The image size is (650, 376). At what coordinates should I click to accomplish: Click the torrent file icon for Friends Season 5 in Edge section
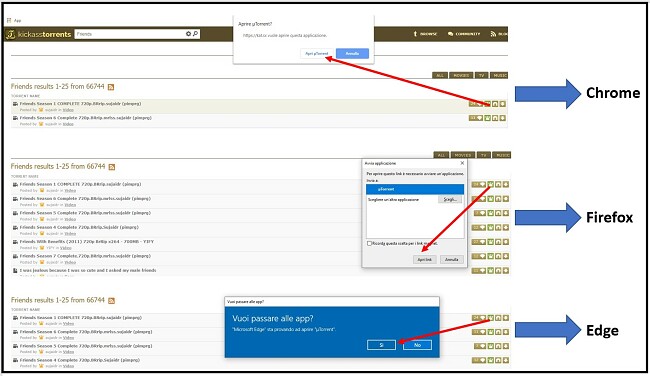pos(498,346)
